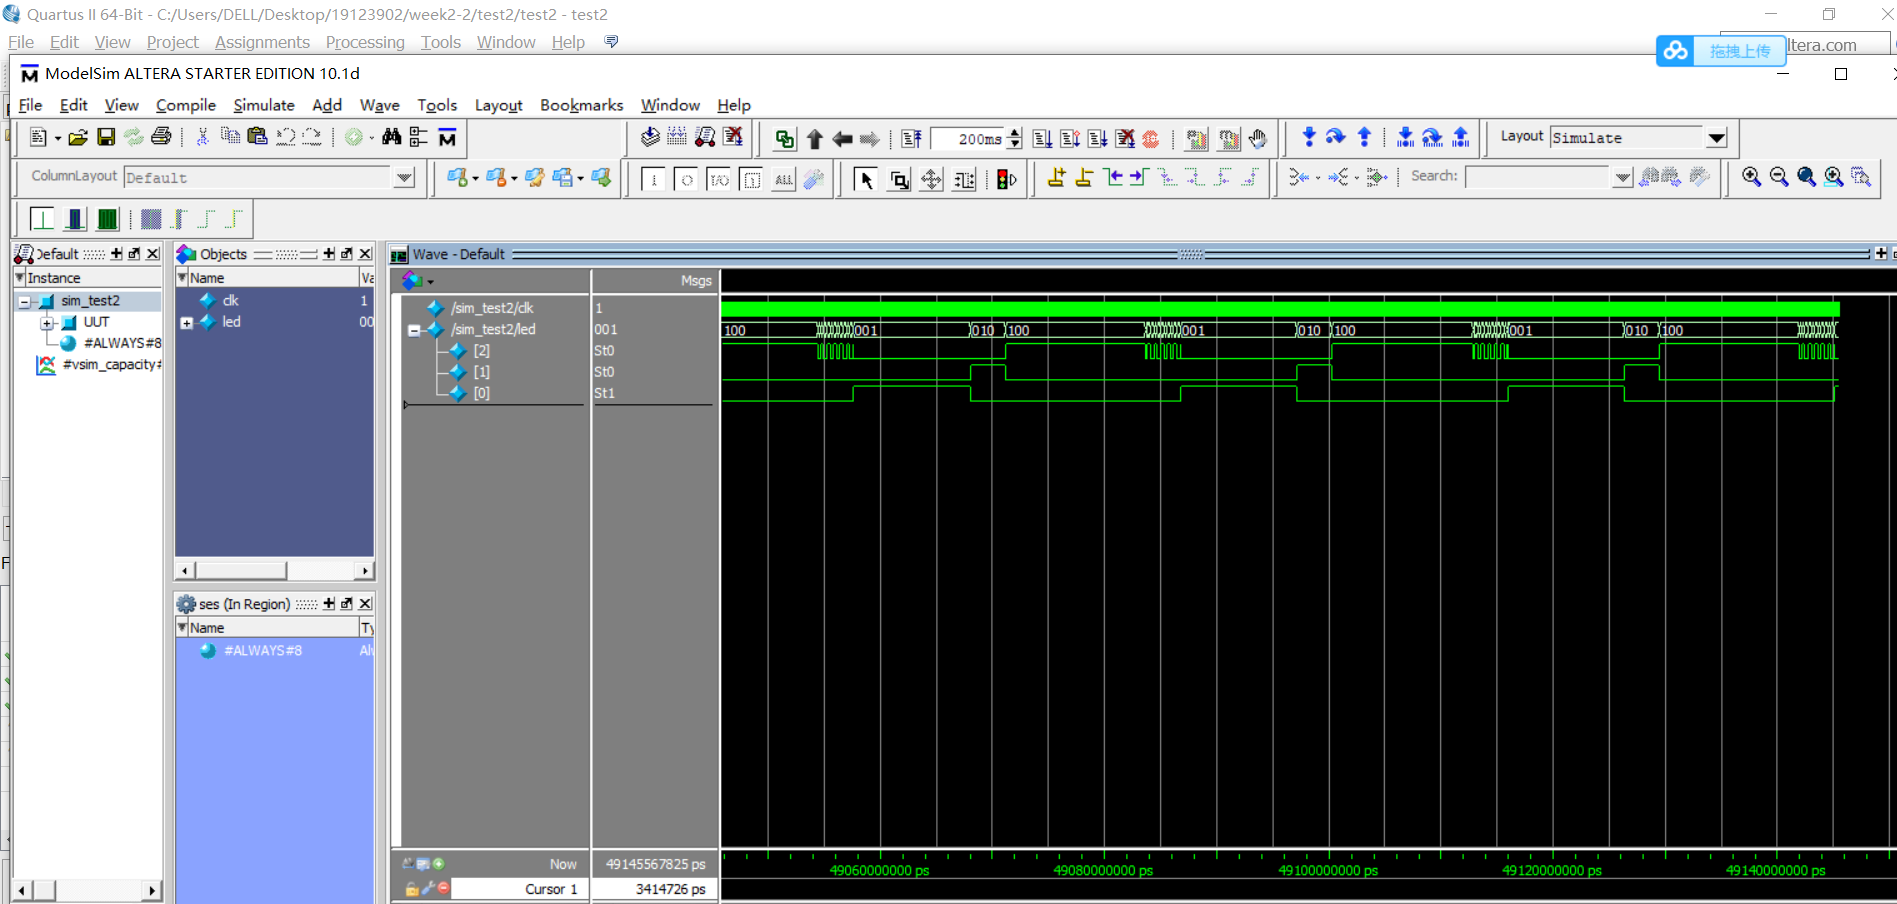Click the Run simulation icon
Screen dimensions: 1897x904
tap(1042, 139)
